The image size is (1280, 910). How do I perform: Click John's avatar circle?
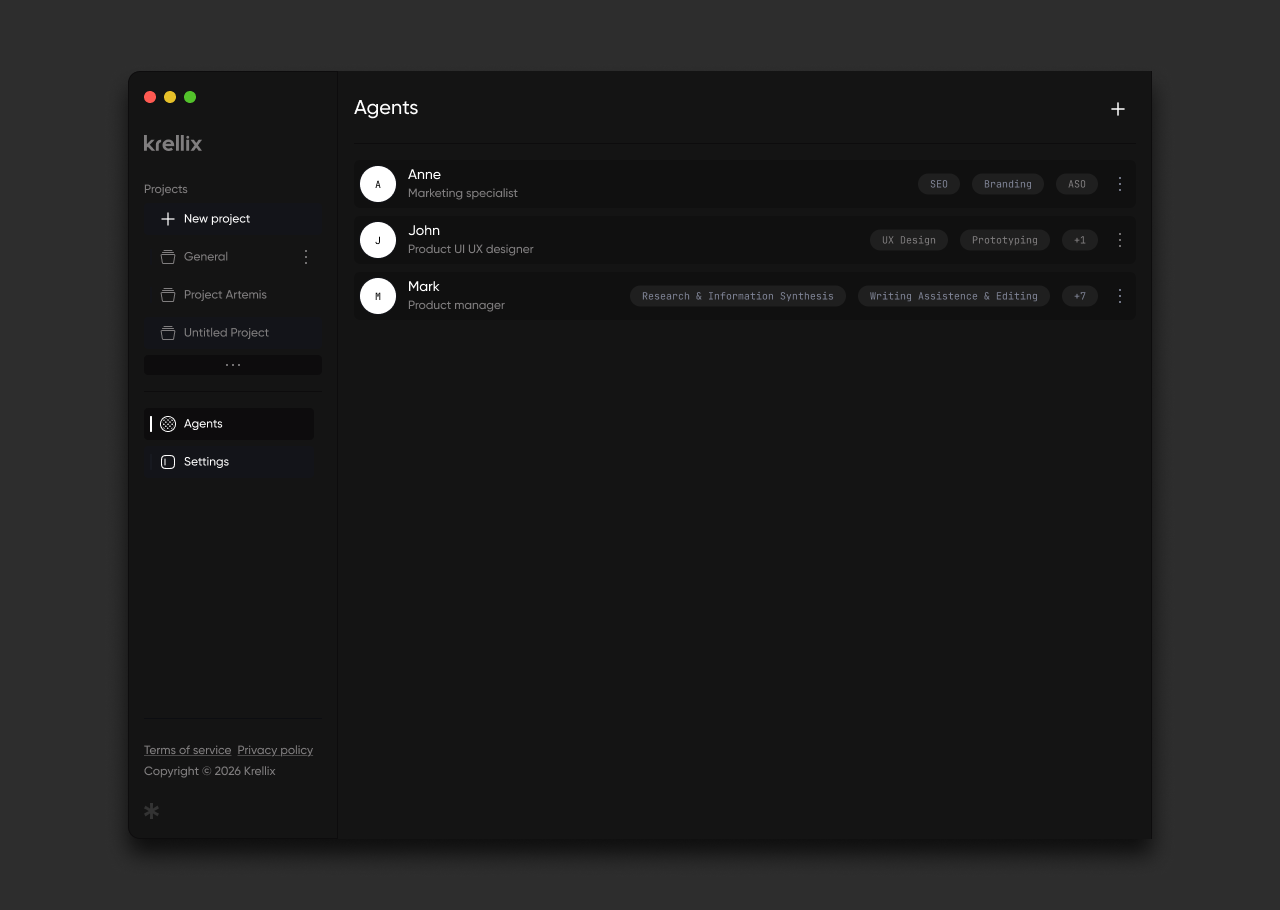(378, 240)
